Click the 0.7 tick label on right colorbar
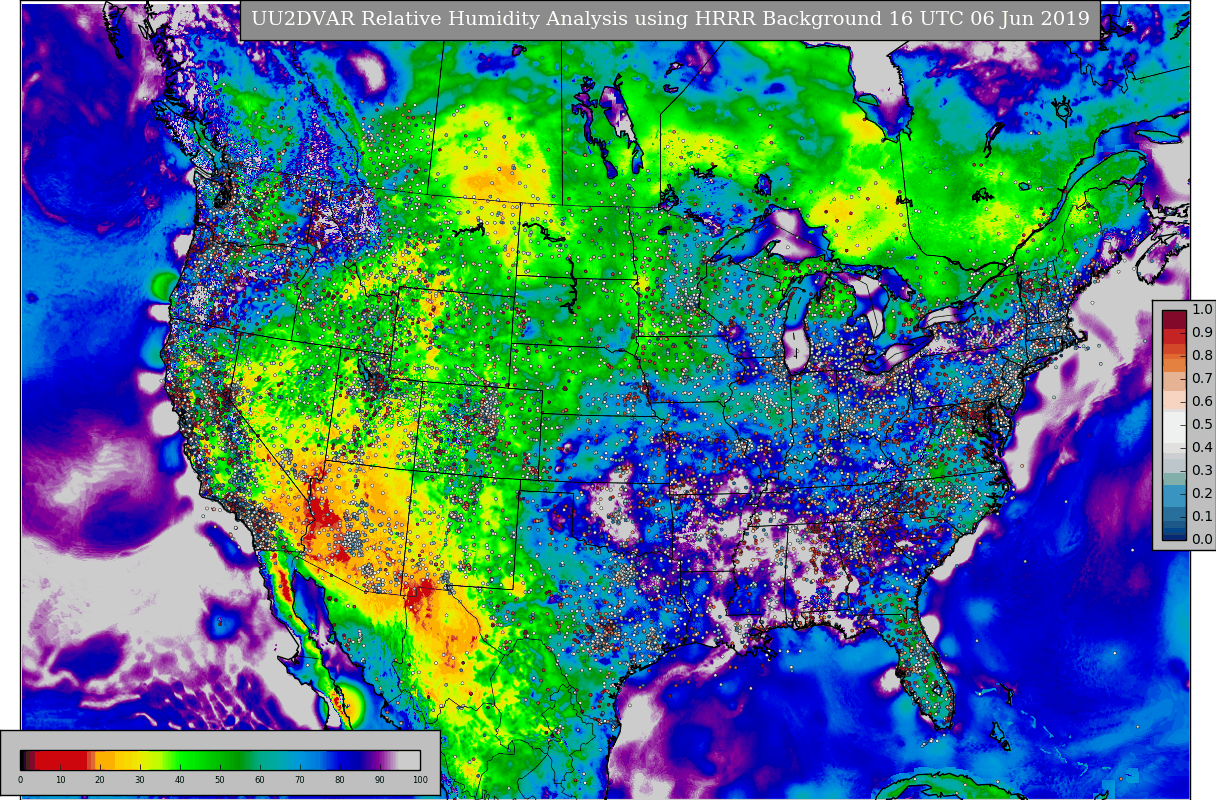The image size is (1216, 800). pyautogui.click(x=1202, y=379)
